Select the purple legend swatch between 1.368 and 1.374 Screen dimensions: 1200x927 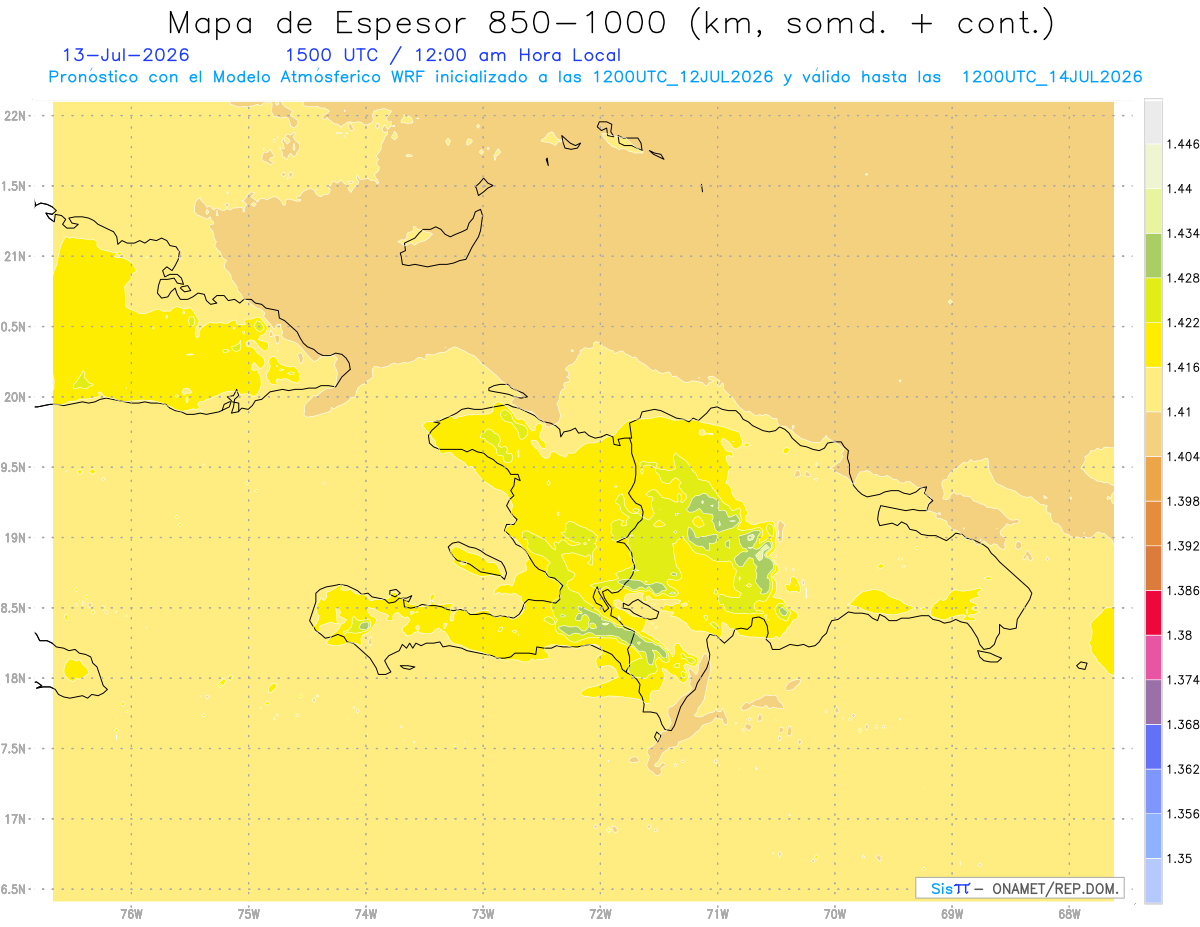(1153, 702)
